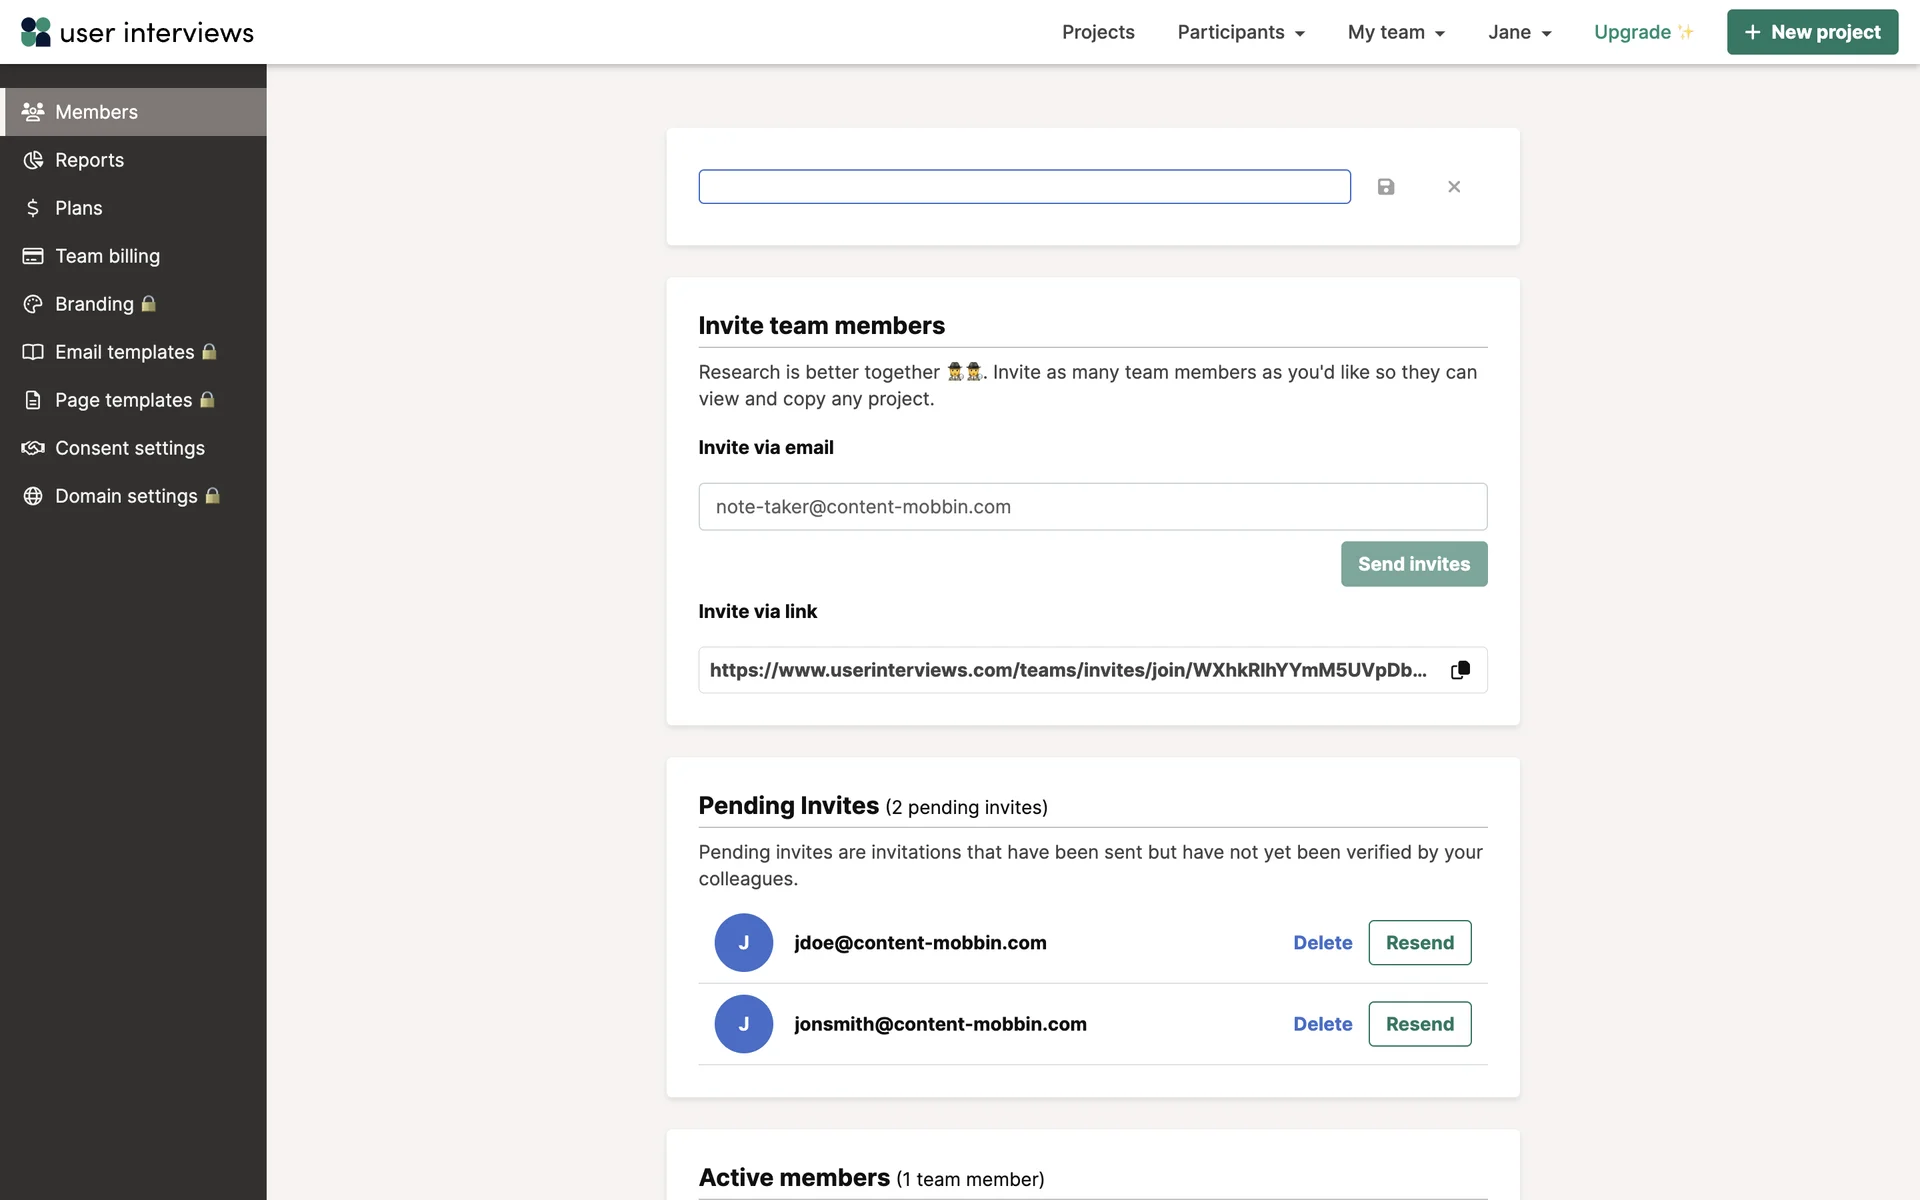Open Domain settings in the sidebar

click(126, 496)
